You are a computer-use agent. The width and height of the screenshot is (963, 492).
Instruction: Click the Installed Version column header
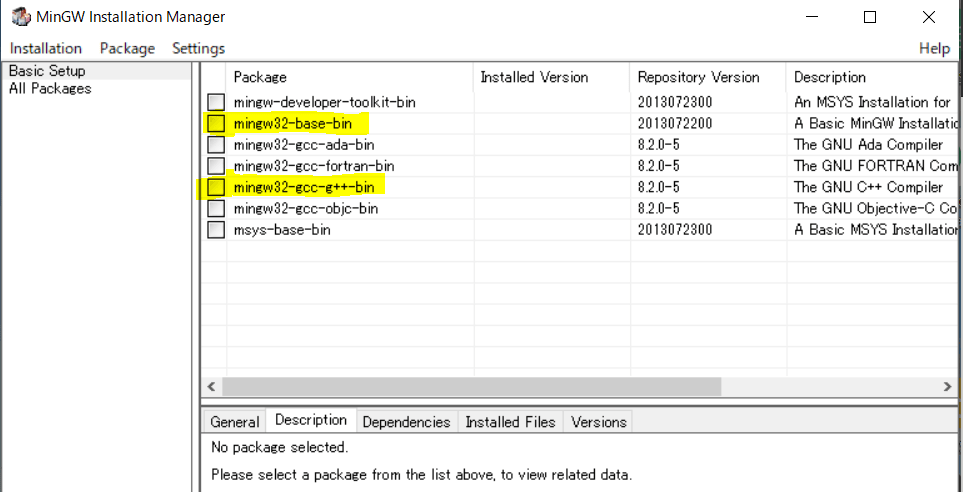[x=552, y=77]
